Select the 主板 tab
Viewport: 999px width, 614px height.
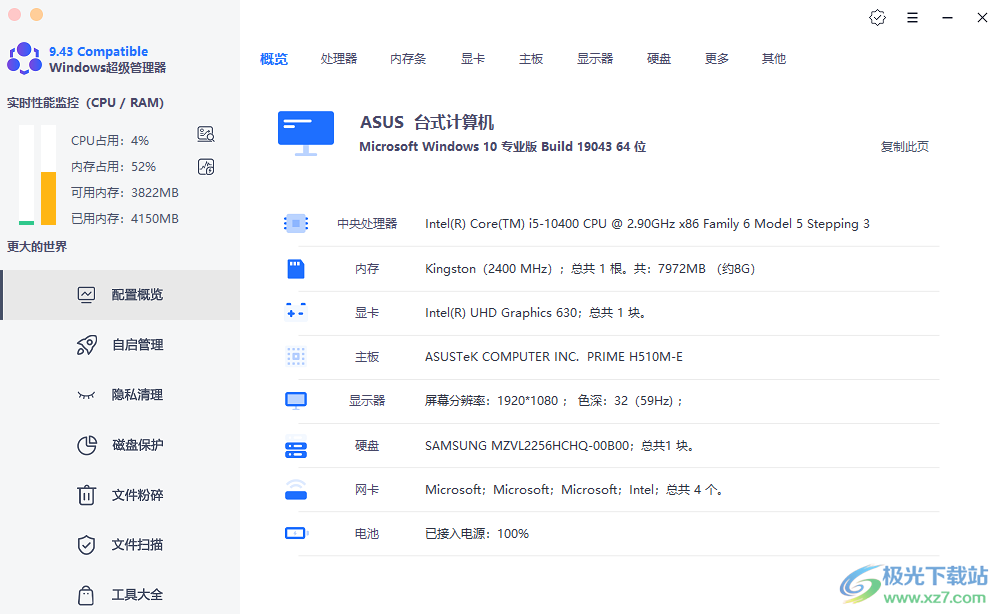click(x=531, y=59)
